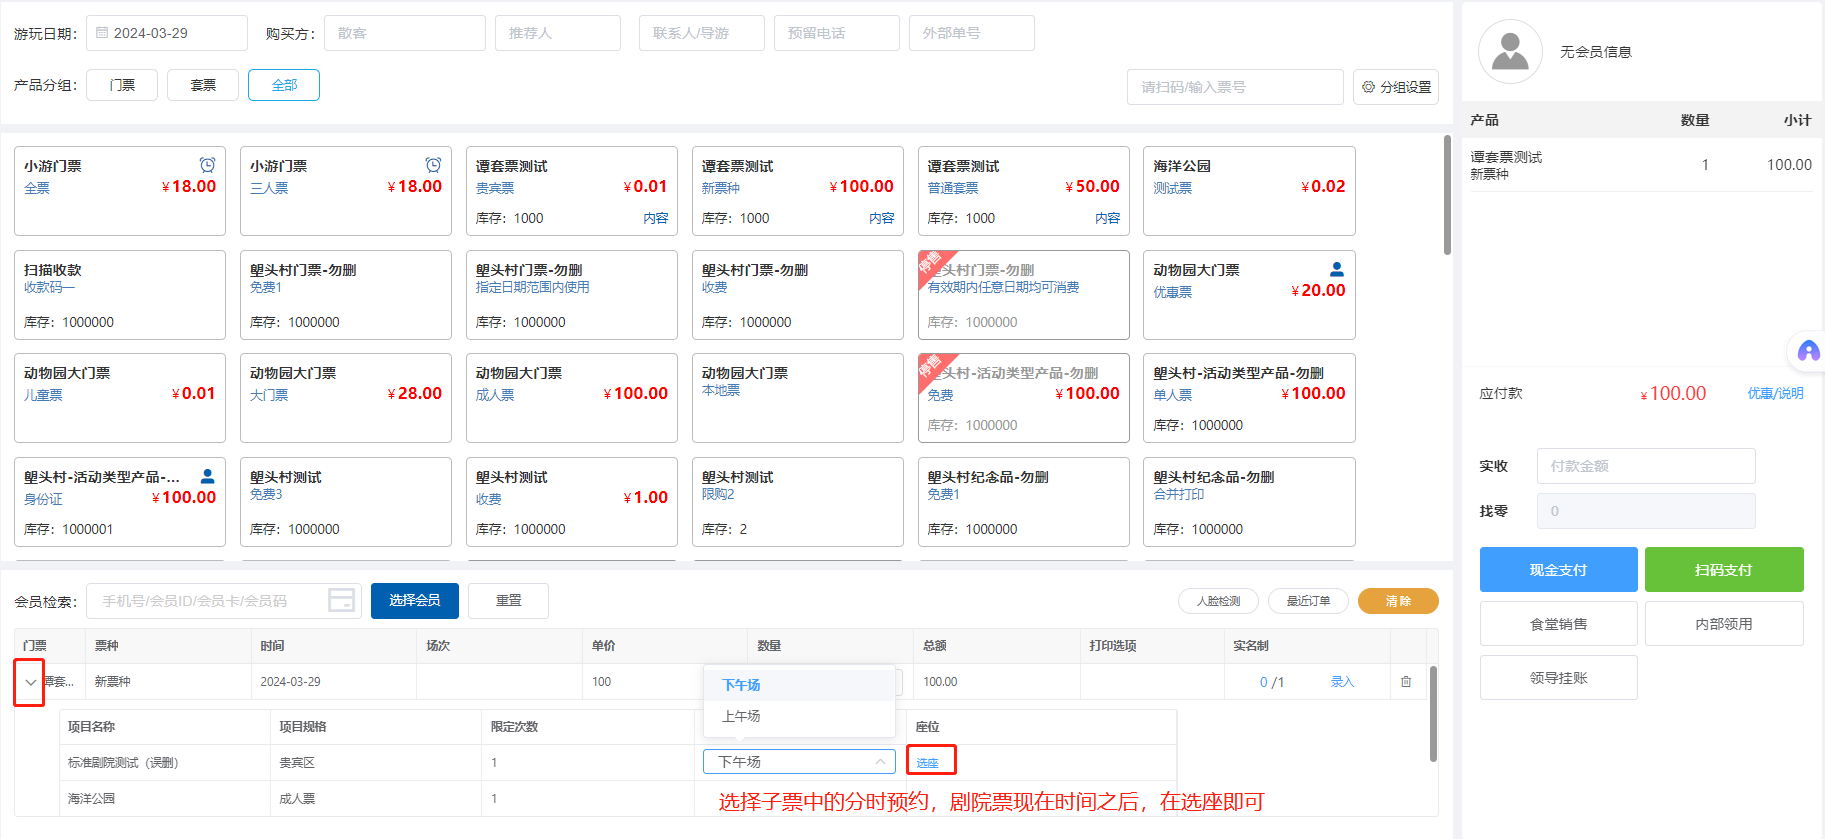
Task: Click the 实收 payment amount field
Action: click(x=1645, y=466)
